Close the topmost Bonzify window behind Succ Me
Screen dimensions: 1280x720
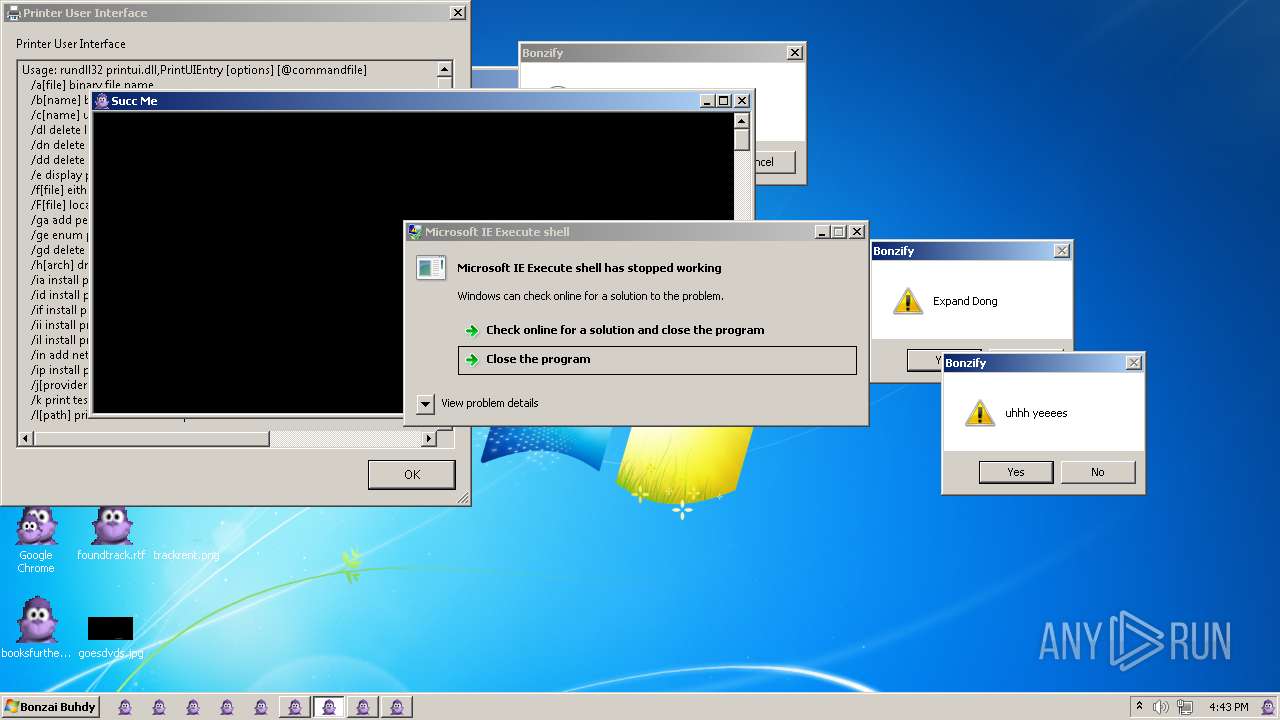[x=794, y=53]
